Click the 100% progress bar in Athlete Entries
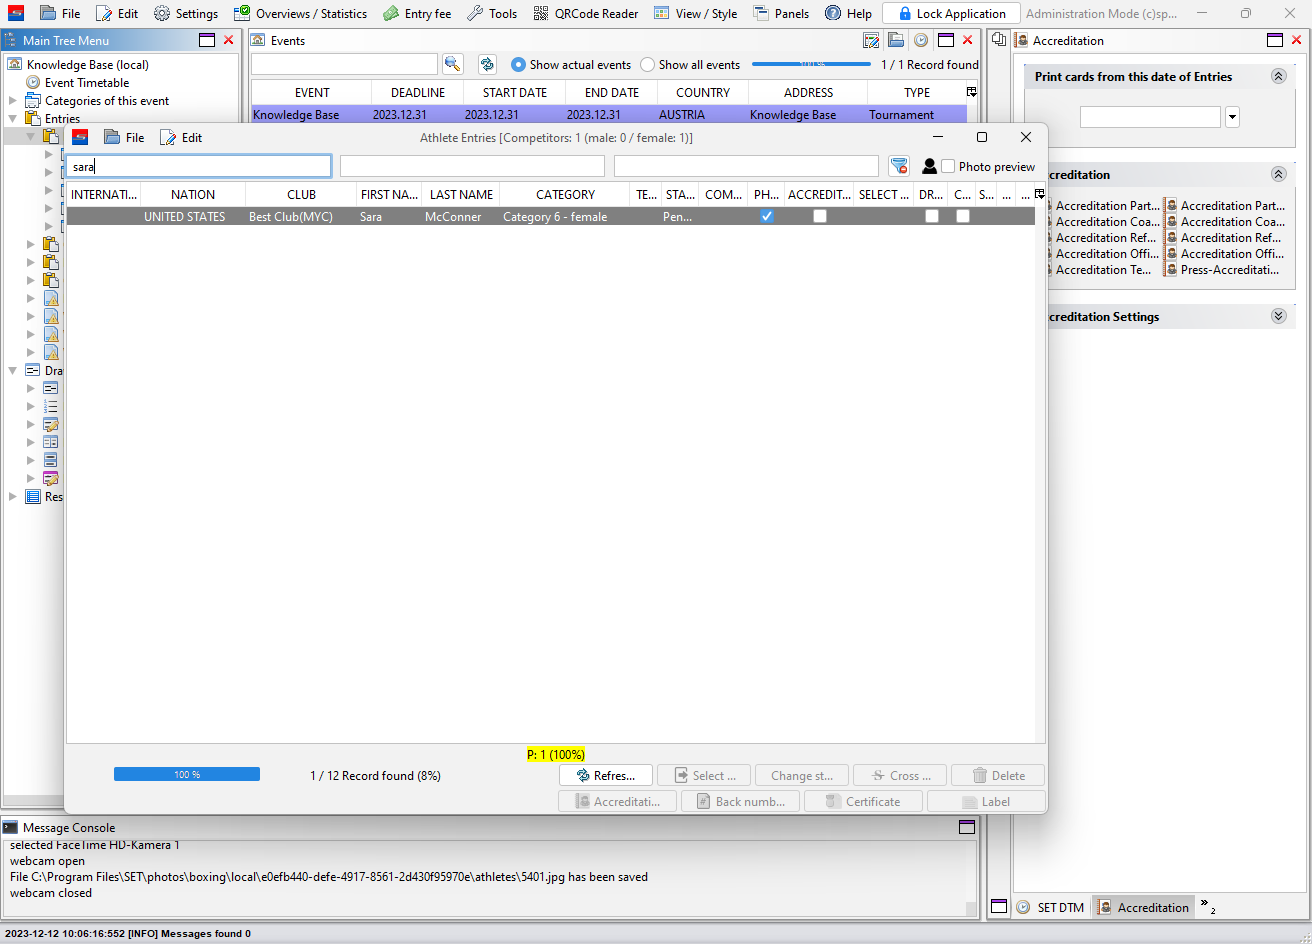The height and width of the screenshot is (945, 1312). click(187, 774)
